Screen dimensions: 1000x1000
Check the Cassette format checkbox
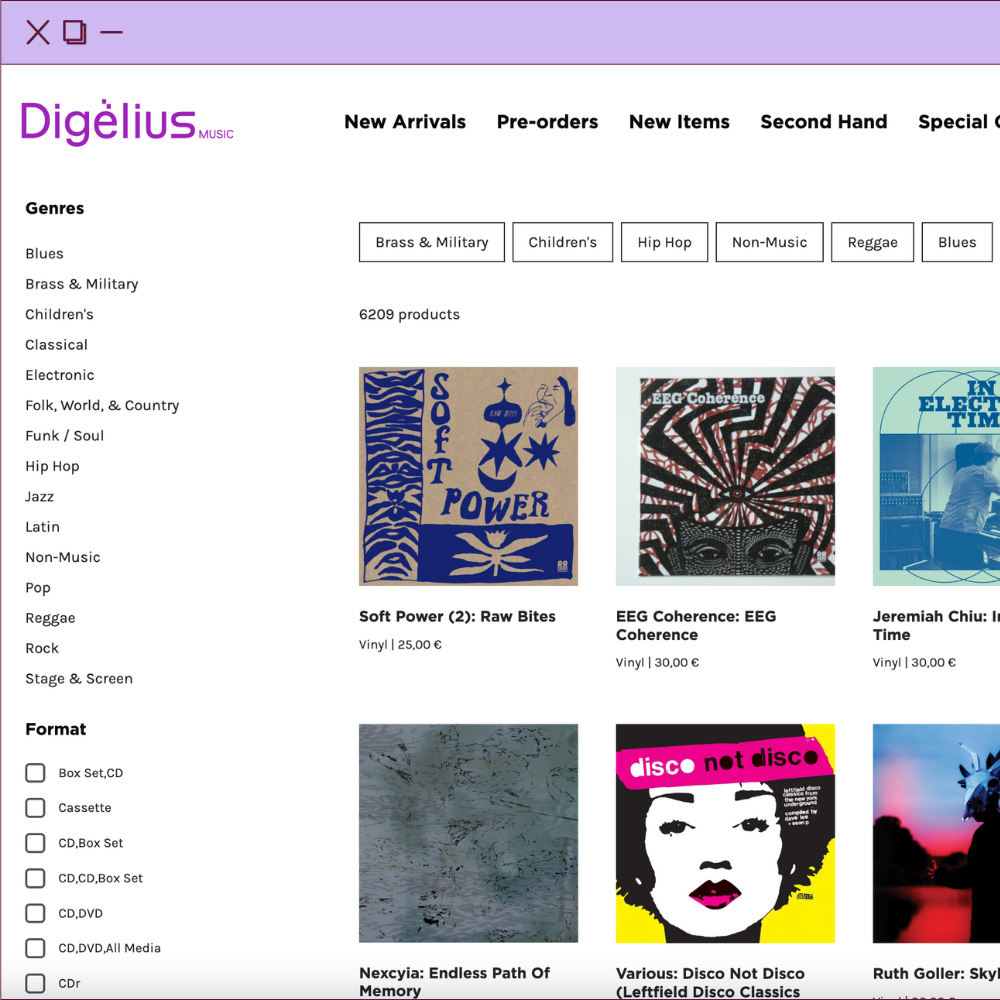35,808
